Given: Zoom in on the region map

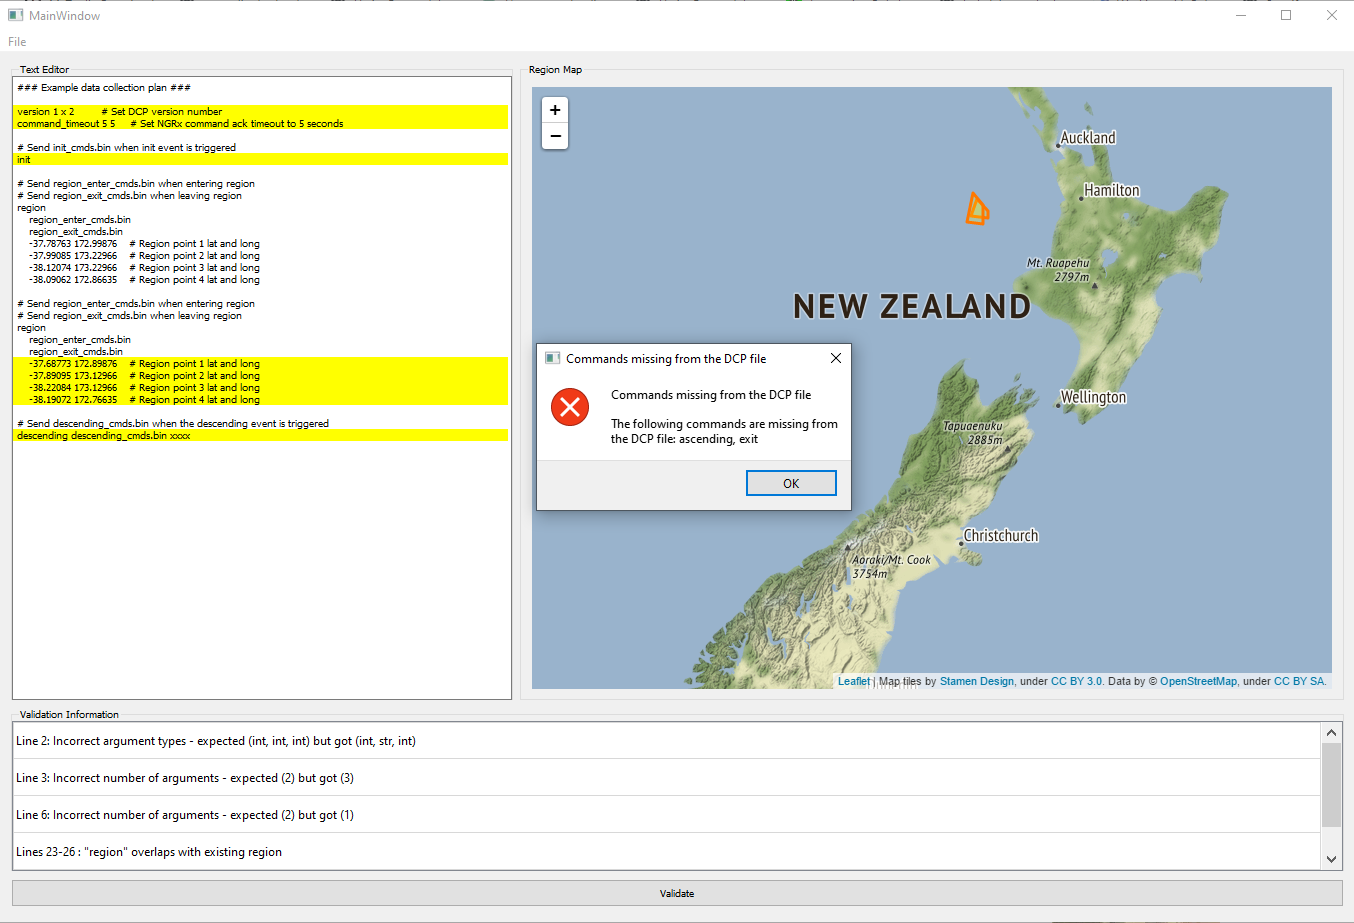Looking at the screenshot, I should (555, 110).
